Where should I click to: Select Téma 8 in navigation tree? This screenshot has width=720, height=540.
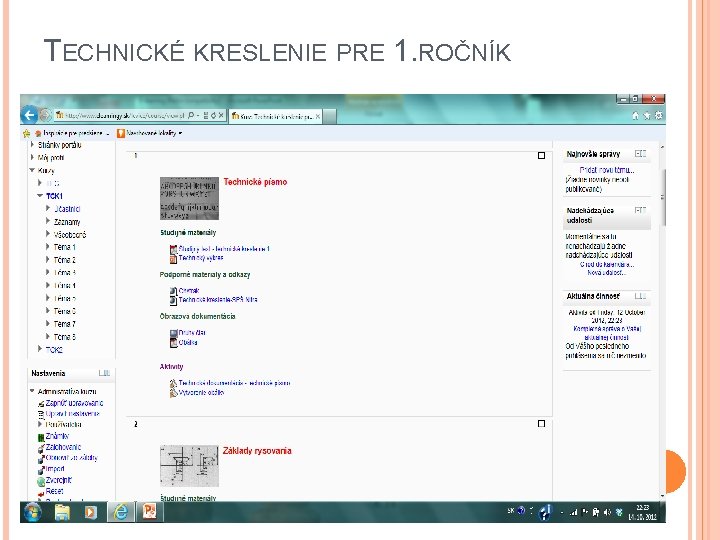pyautogui.click(x=65, y=337)
